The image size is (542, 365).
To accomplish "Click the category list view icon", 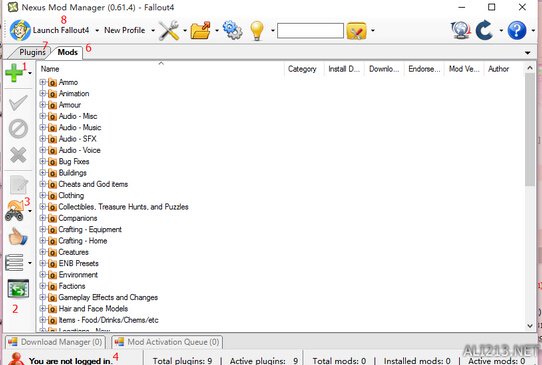I will pyautogui.click(x=15, y=263).
